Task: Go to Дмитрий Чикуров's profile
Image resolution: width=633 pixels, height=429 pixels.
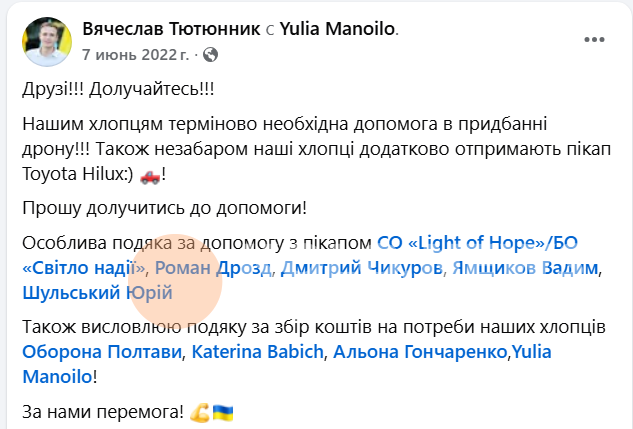Action: 361,267
